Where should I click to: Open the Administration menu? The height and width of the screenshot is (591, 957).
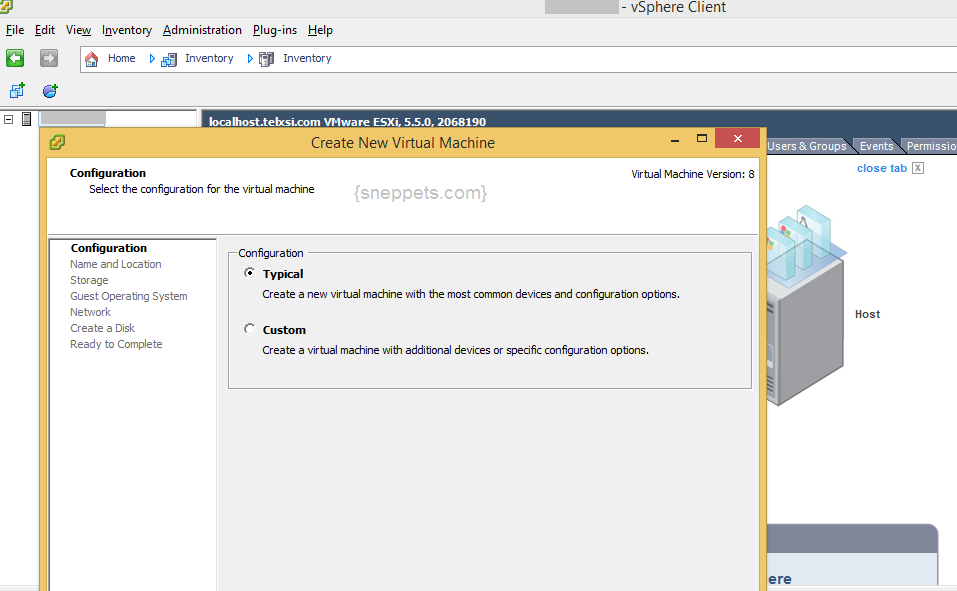pos(202,30)
